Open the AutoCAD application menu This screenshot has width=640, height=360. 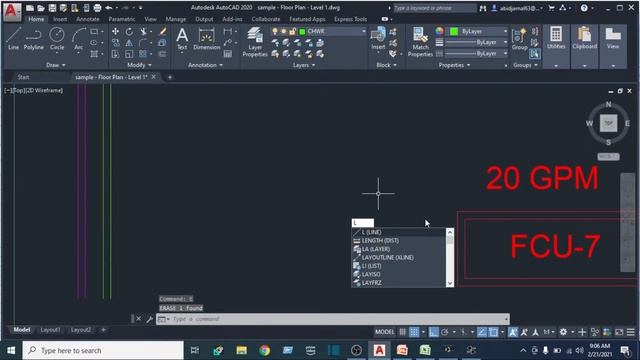pyautogui.click(x=11, y=11)
